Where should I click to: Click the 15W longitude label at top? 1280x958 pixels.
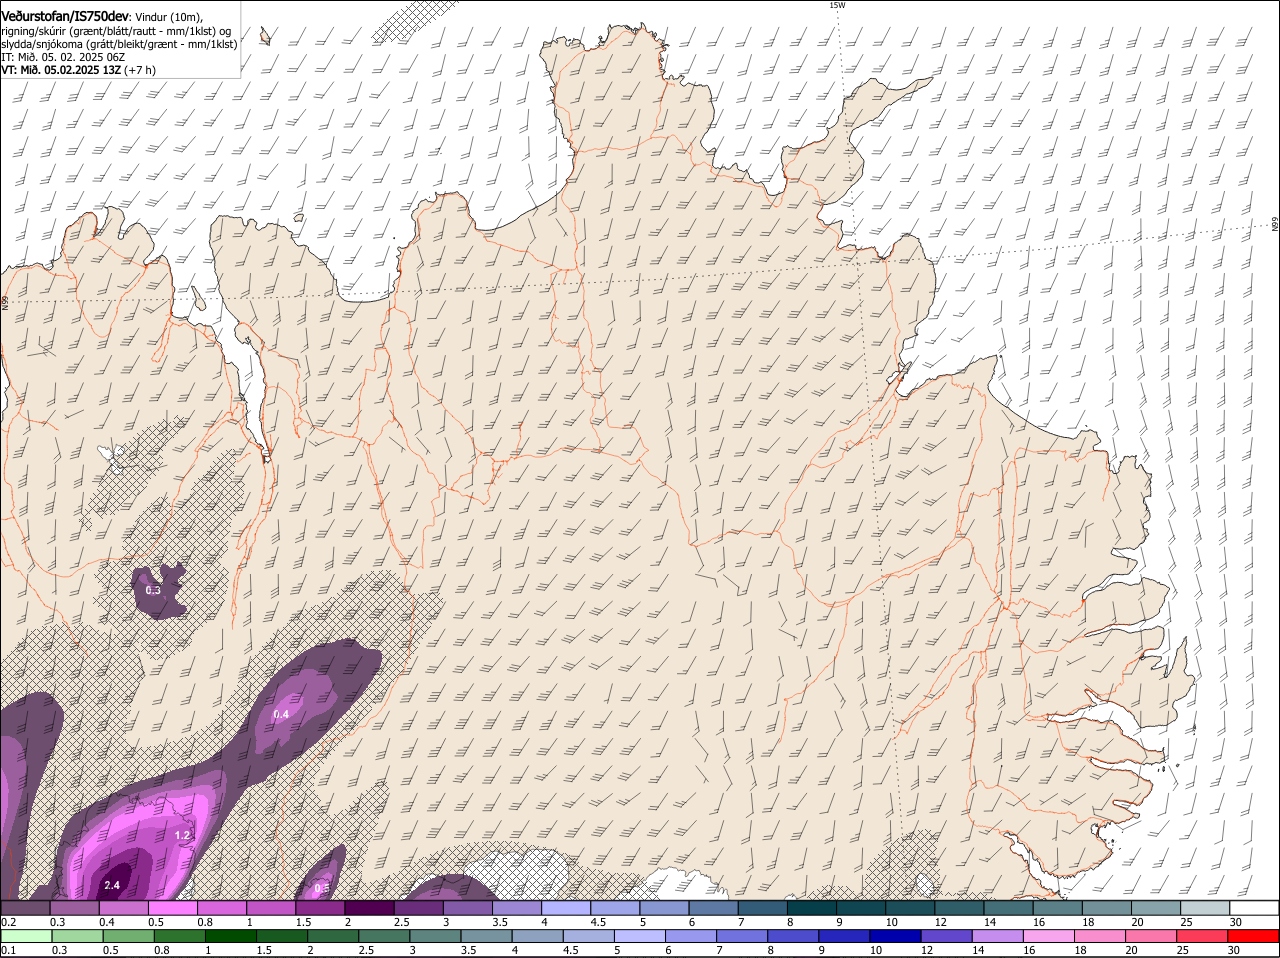point(837,5)
